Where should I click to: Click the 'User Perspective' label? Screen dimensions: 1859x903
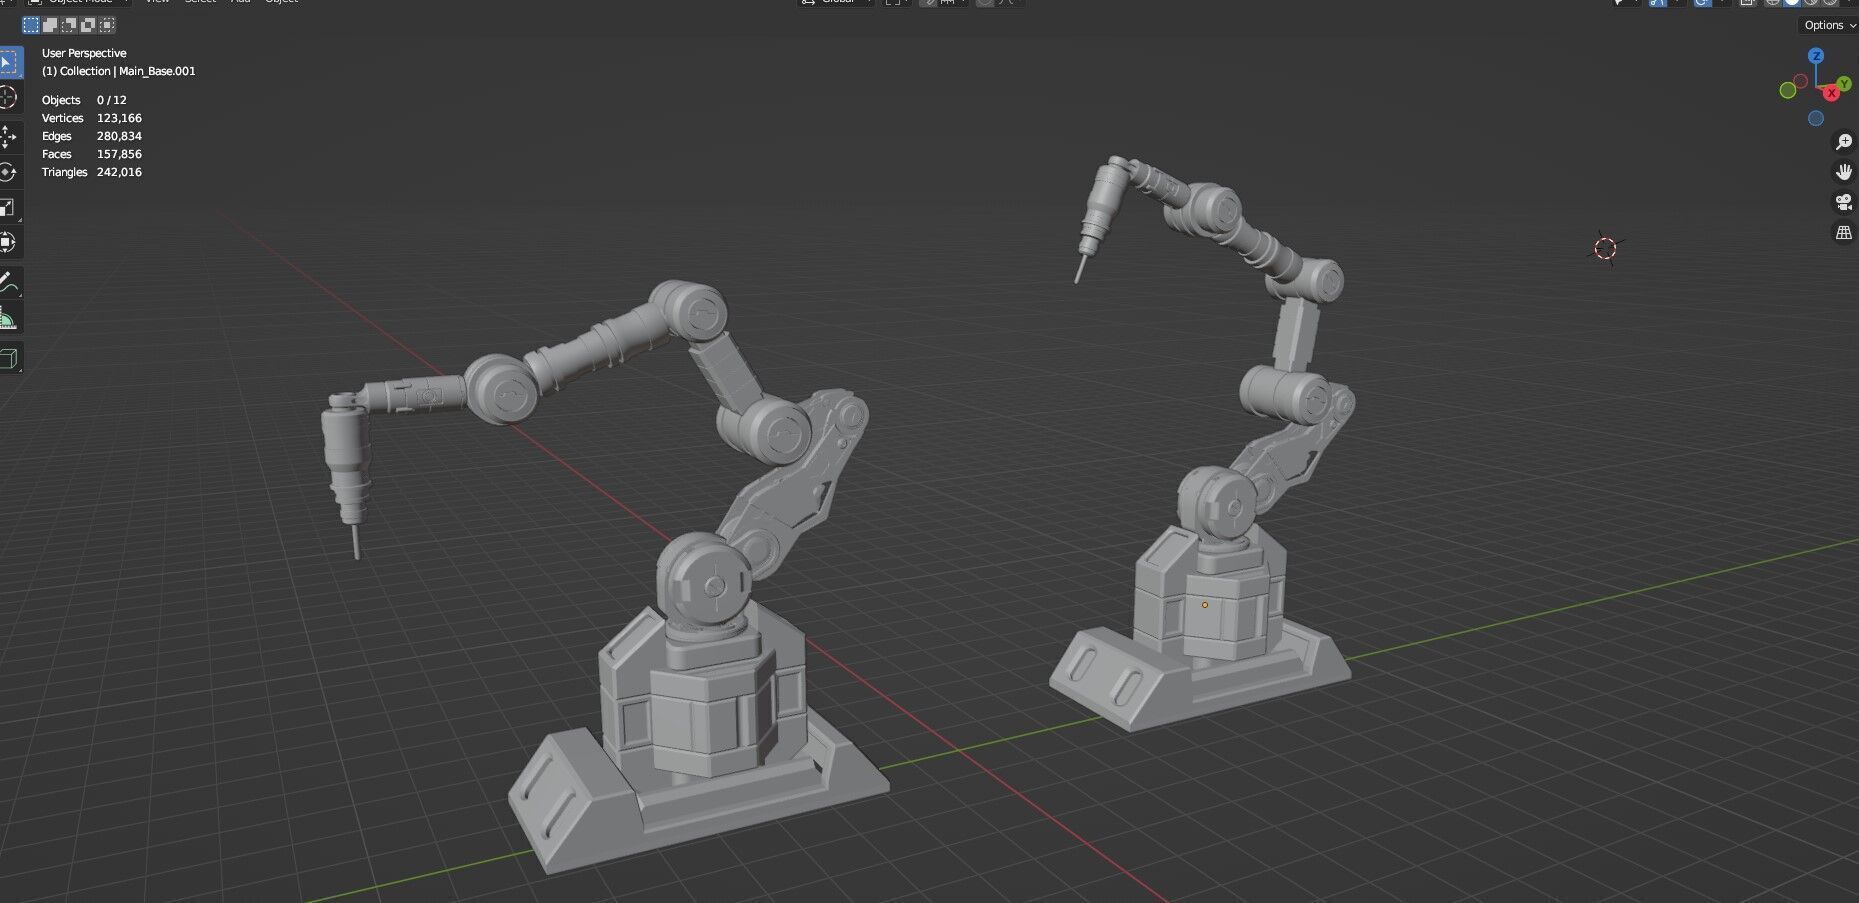click(84, 53)
